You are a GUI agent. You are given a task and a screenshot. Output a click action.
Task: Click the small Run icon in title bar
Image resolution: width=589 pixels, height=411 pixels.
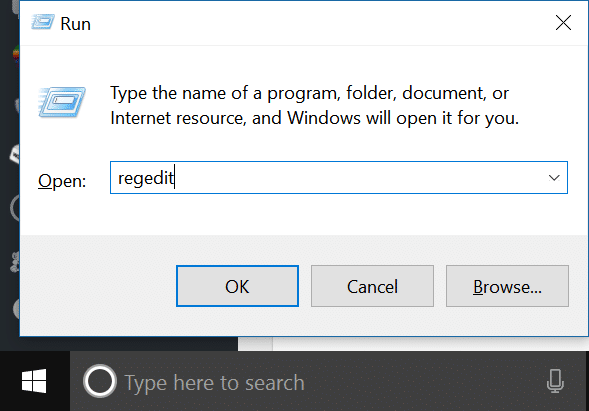click(x=42, y=22)
